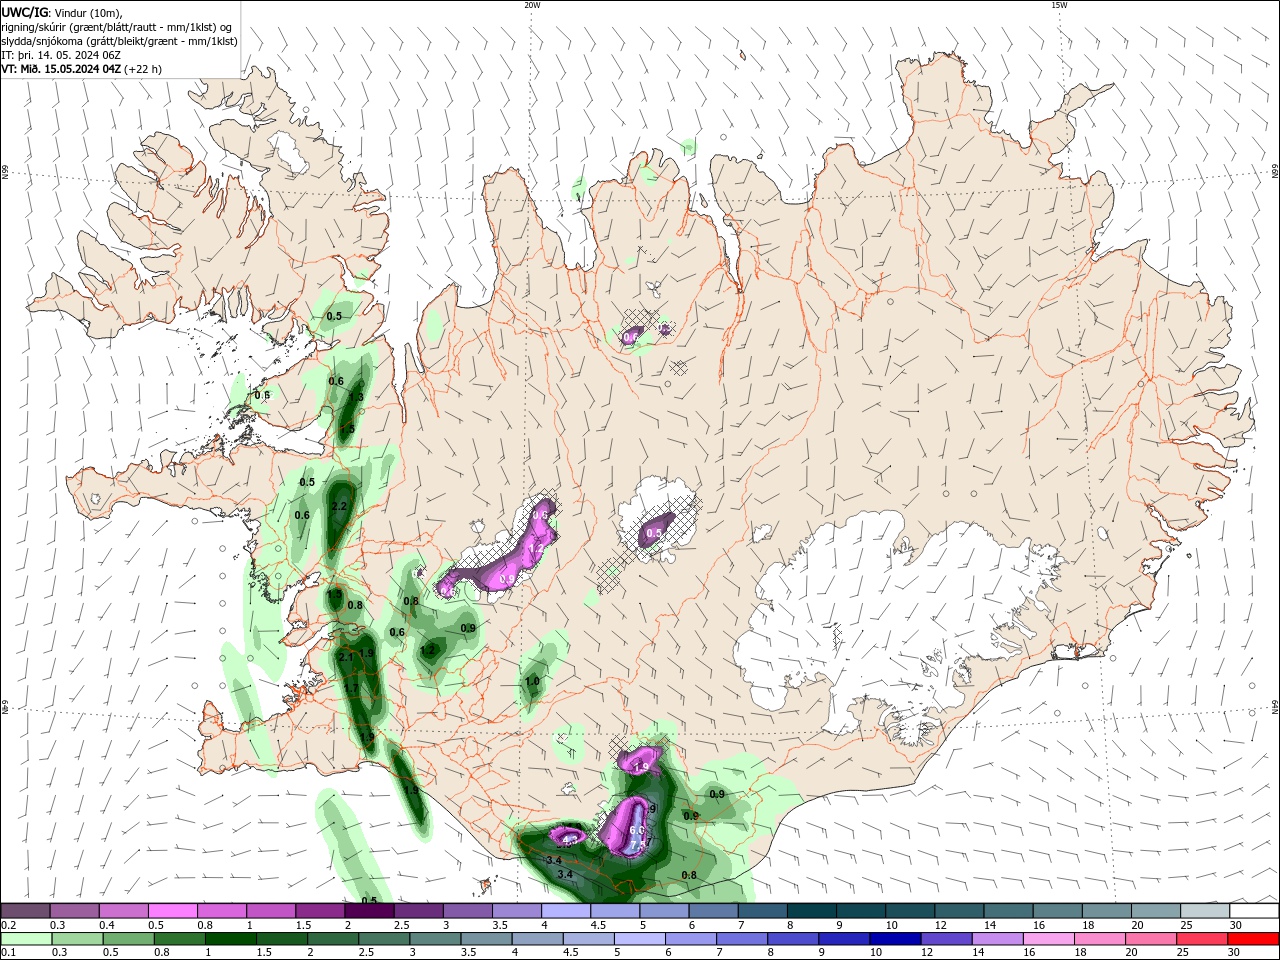Click the violet 12 swatch in the lower scale
Image resolution: width=1280 pixels, height=960 pixels.
click(946, 939)
